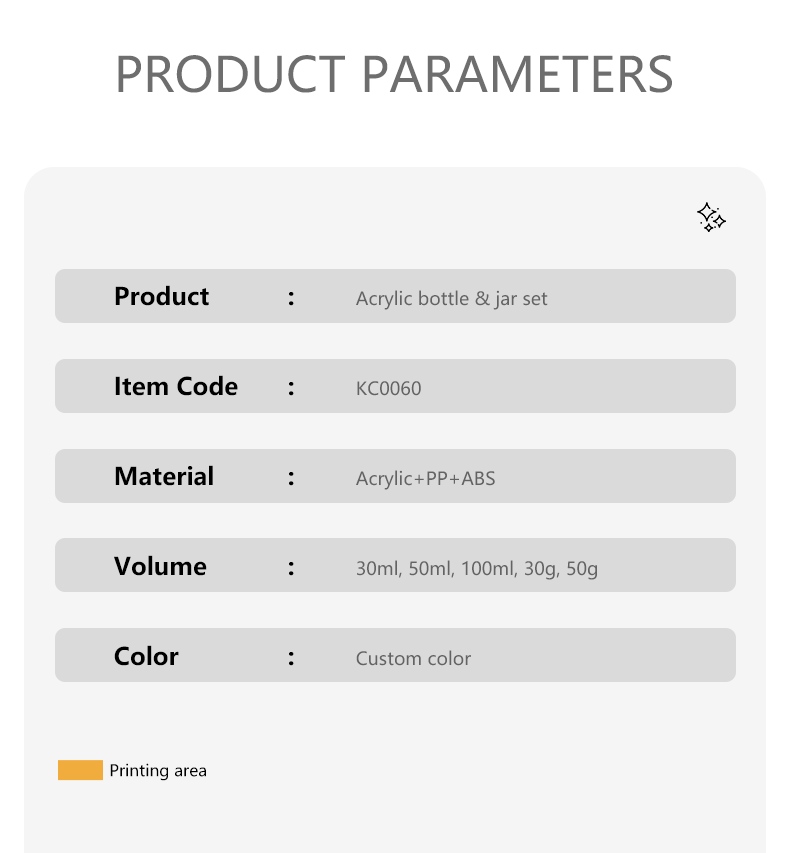The image size is (790, 853).
Task: Select the Printing area label
Action: coord(158,770)
